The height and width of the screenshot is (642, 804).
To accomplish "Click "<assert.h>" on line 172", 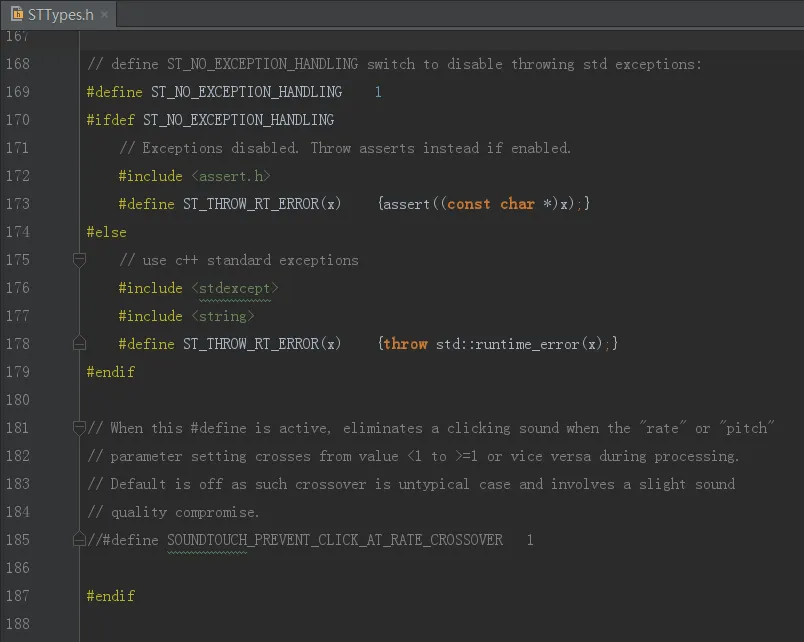I will coord(231,176).
